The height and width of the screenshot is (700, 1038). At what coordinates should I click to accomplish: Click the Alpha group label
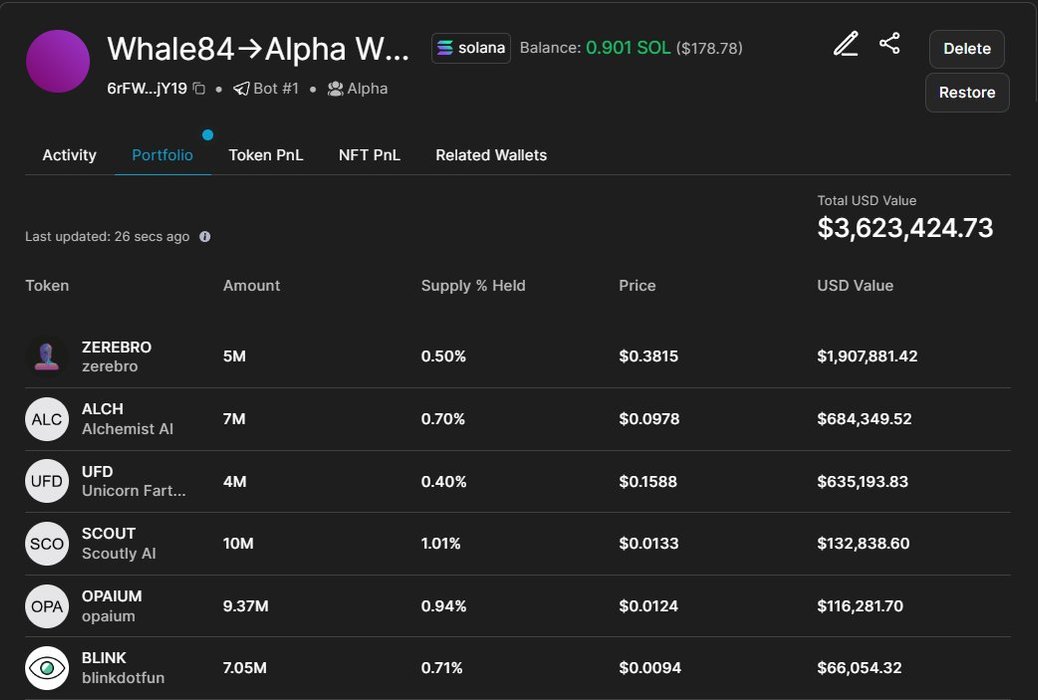point(357,89)
